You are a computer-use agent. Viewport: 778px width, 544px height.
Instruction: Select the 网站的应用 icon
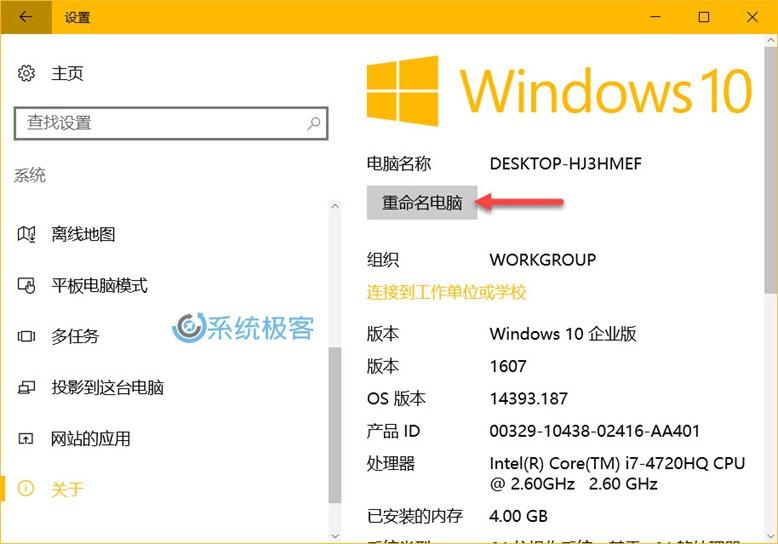click(x=26, y=439)
